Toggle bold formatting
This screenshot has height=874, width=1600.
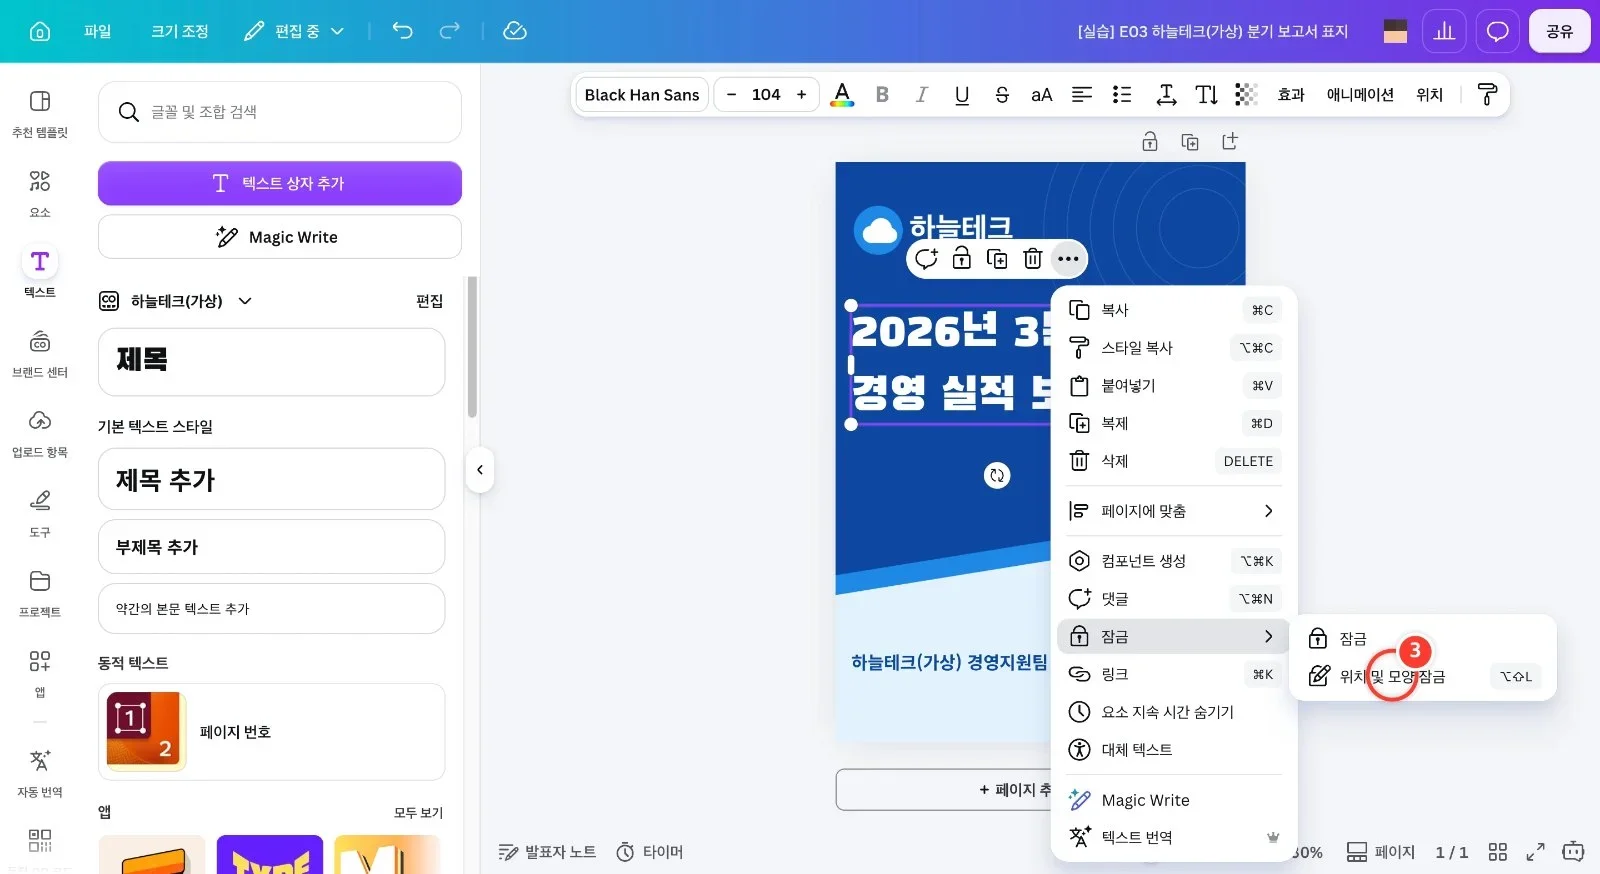pos(882,95)
